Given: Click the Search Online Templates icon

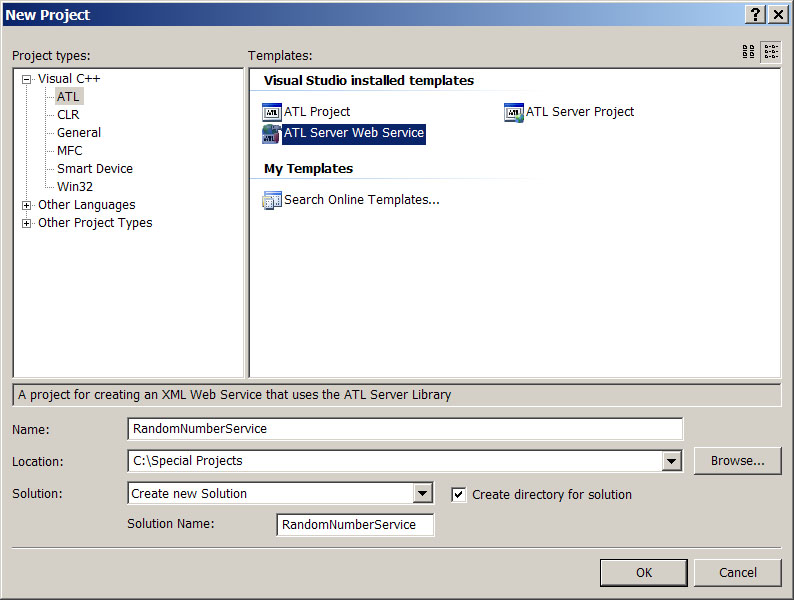Looking at the screenshot, I should click(x=272, y=200).
